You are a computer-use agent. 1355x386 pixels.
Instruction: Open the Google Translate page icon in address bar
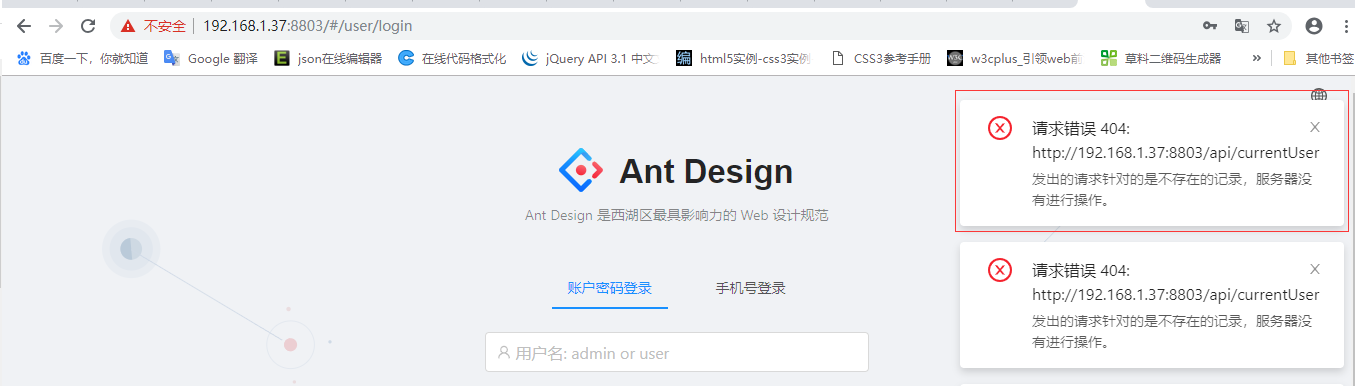pos(1242,26)
